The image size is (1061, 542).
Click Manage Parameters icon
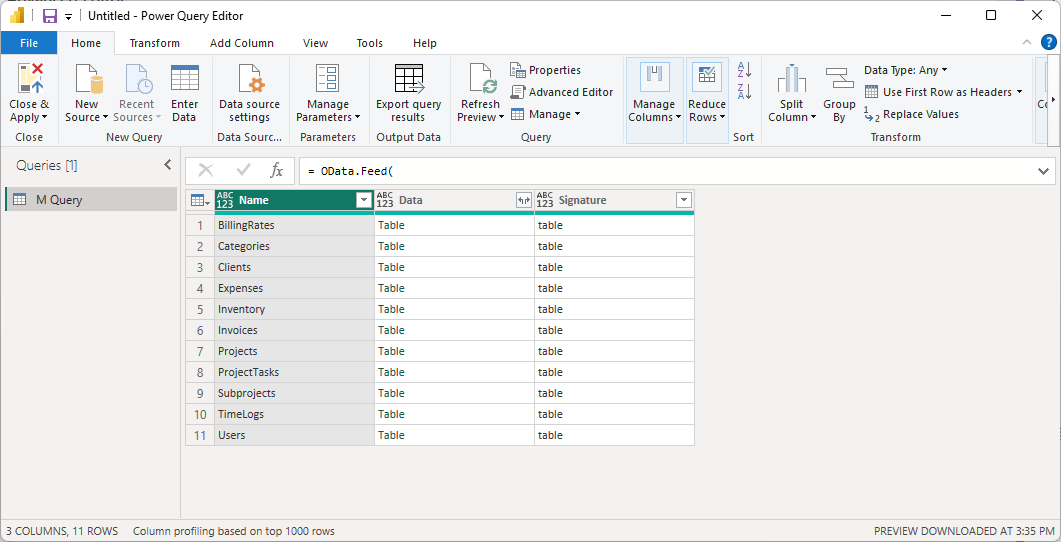(x=328, y=78)
